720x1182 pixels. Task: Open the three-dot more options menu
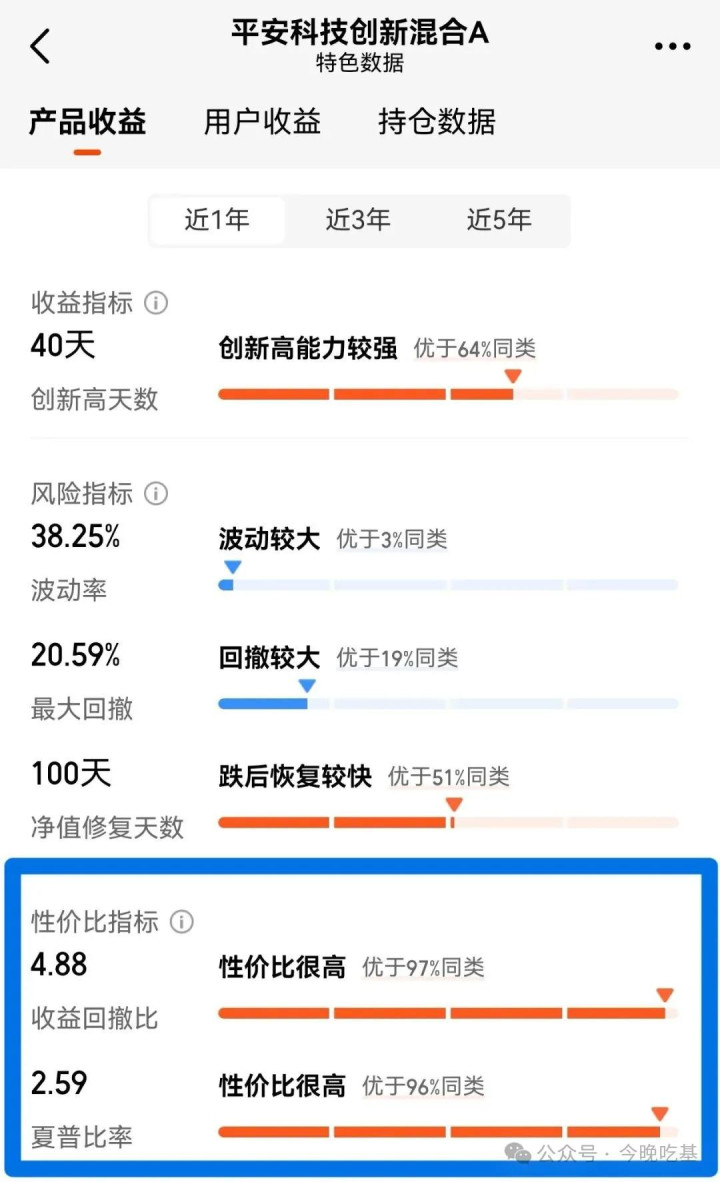click(672, 46)
